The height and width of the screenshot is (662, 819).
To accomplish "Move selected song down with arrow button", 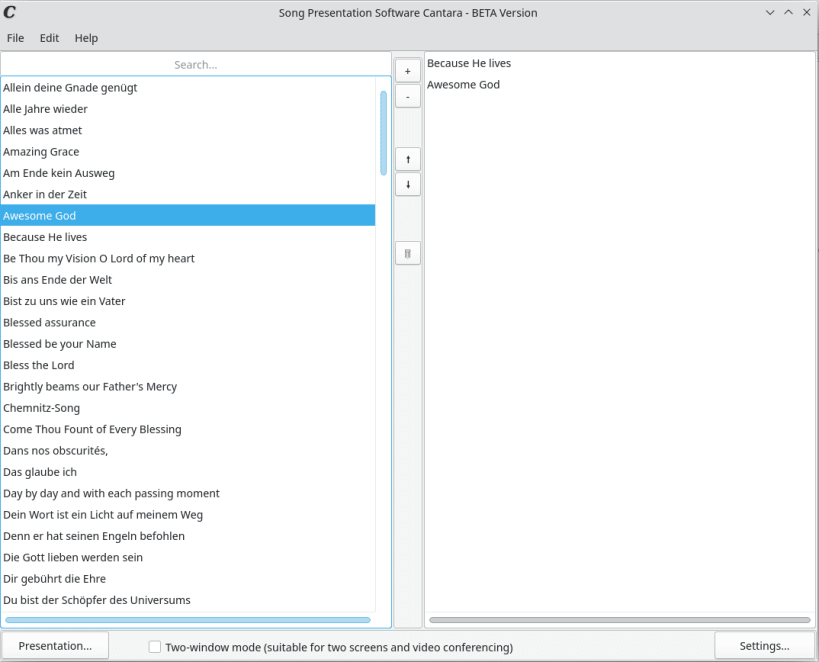I will [408, 184].
